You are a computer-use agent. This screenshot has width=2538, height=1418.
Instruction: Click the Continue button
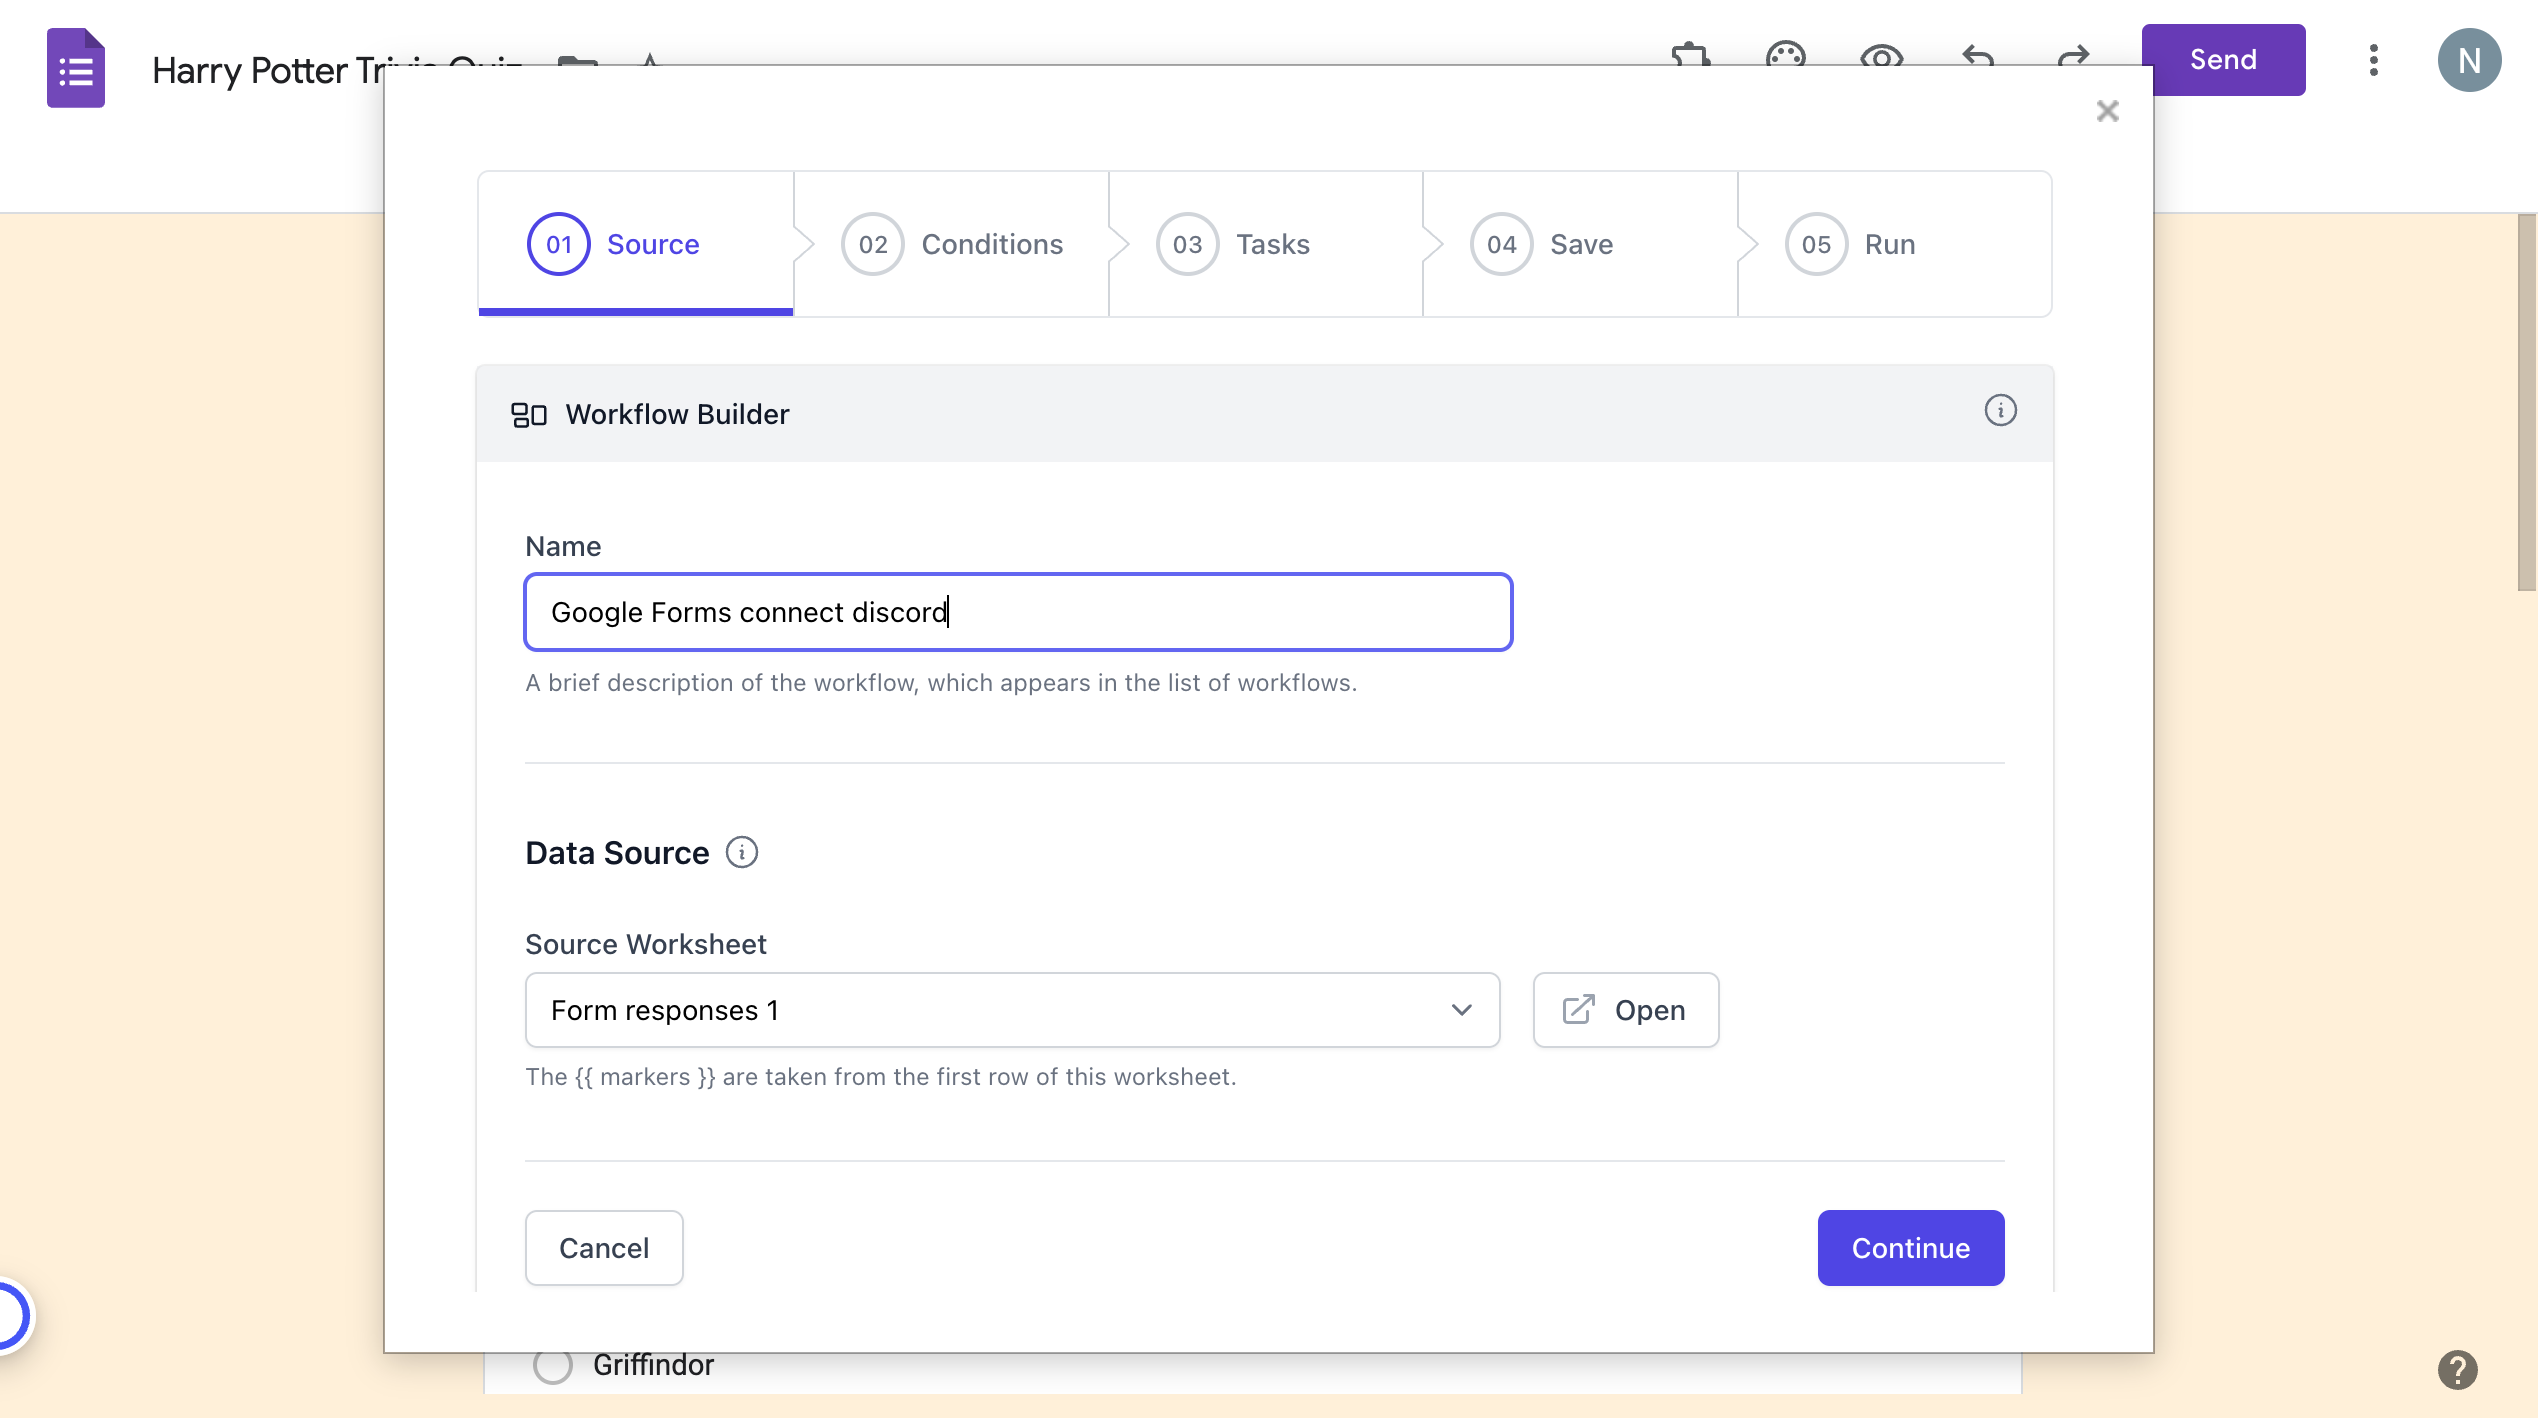click(x=1910, y=1247)
